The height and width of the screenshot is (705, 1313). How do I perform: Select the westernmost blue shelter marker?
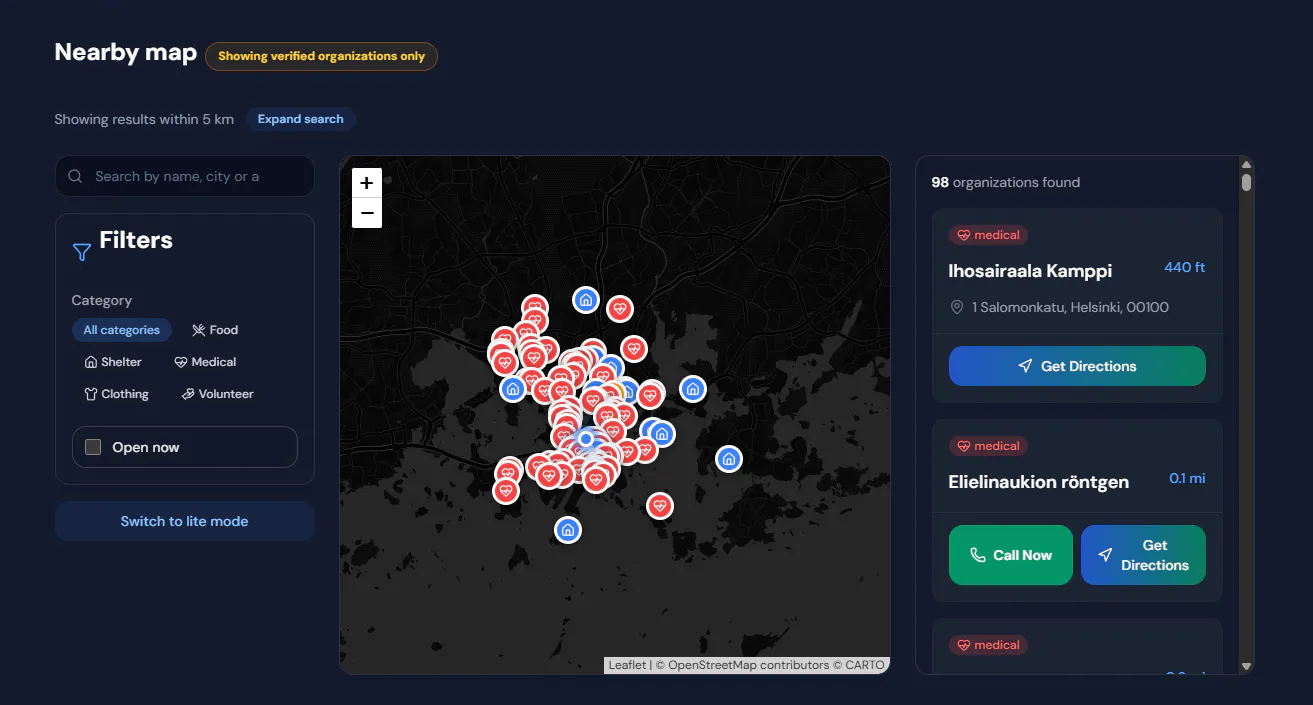(x=513, y=389)
